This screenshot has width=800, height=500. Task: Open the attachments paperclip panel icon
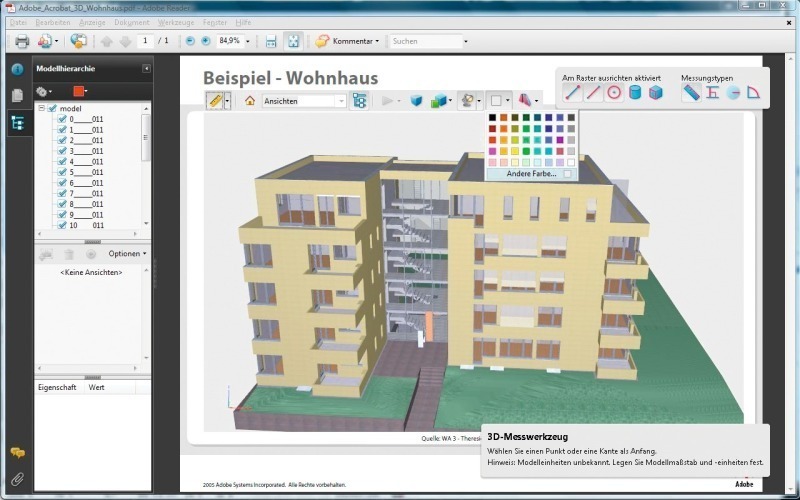pos(17,478)
